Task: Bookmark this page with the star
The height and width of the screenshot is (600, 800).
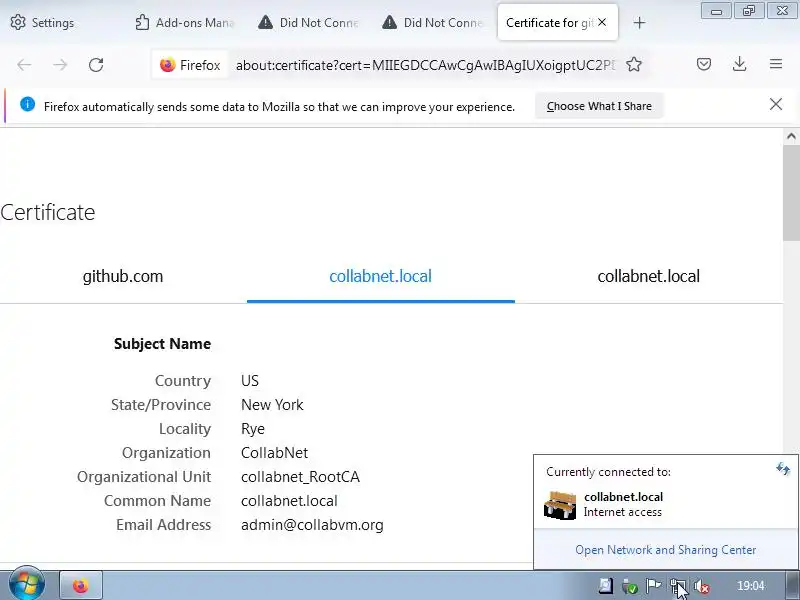Action: (x=634, y=65)
